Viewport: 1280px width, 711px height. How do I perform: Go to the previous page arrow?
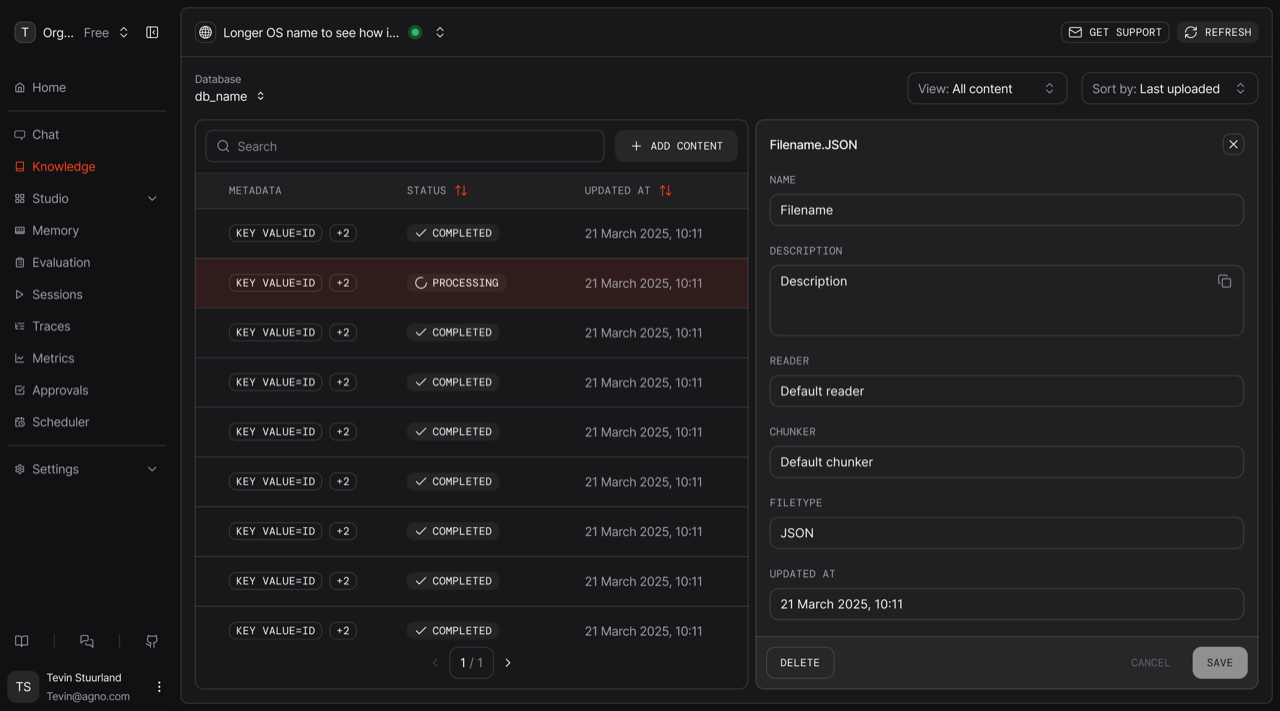point(435,663)
